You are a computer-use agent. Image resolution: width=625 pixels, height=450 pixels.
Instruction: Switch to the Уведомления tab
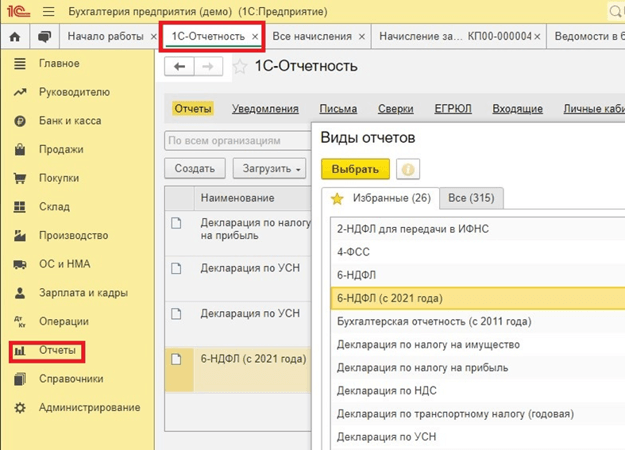(265, 109)
